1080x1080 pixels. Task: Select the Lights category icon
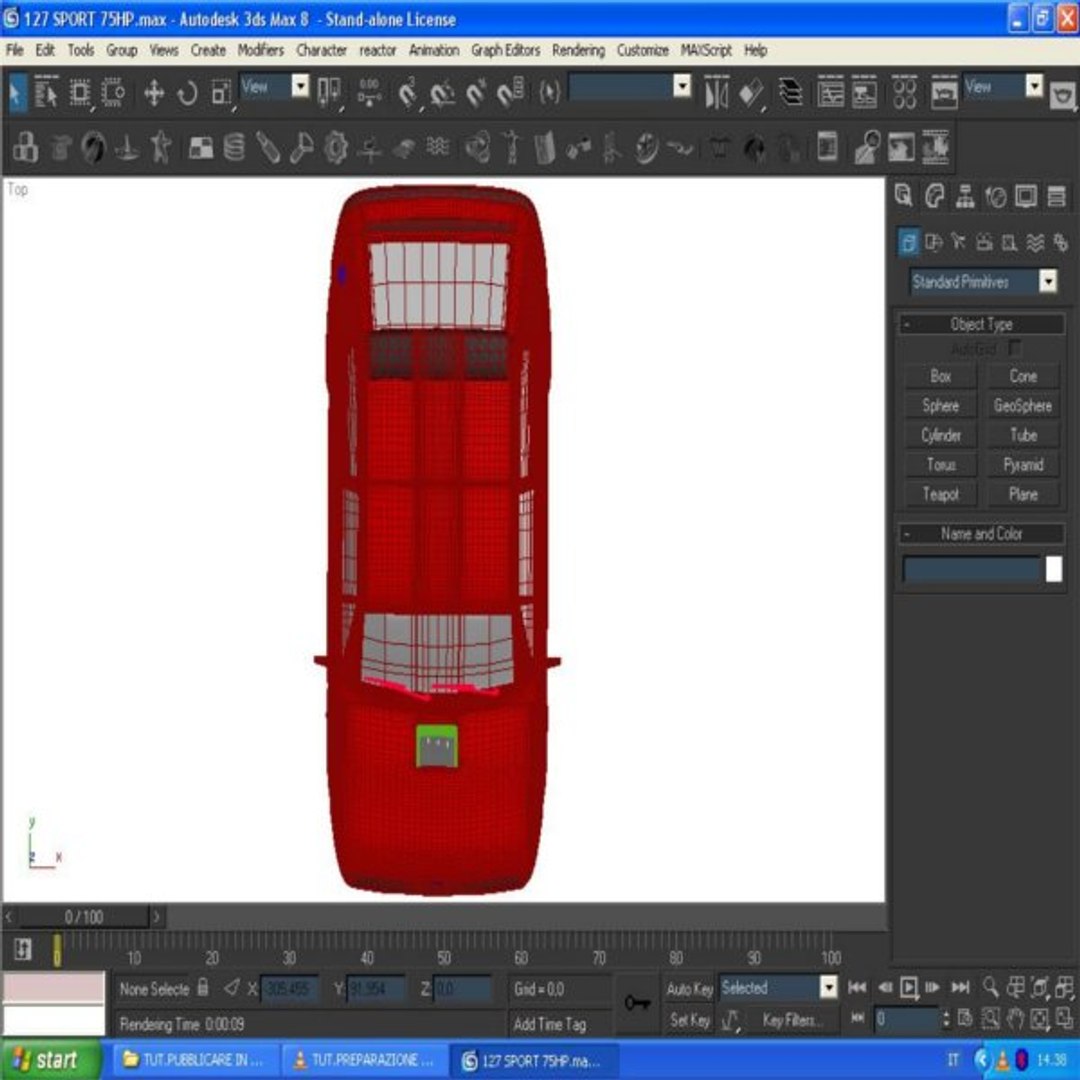(x=959, y=242)
